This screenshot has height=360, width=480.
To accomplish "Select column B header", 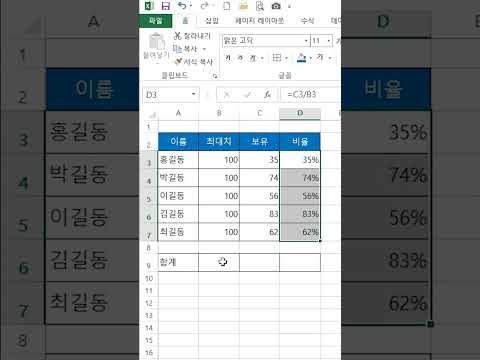I will pos(219,113).
